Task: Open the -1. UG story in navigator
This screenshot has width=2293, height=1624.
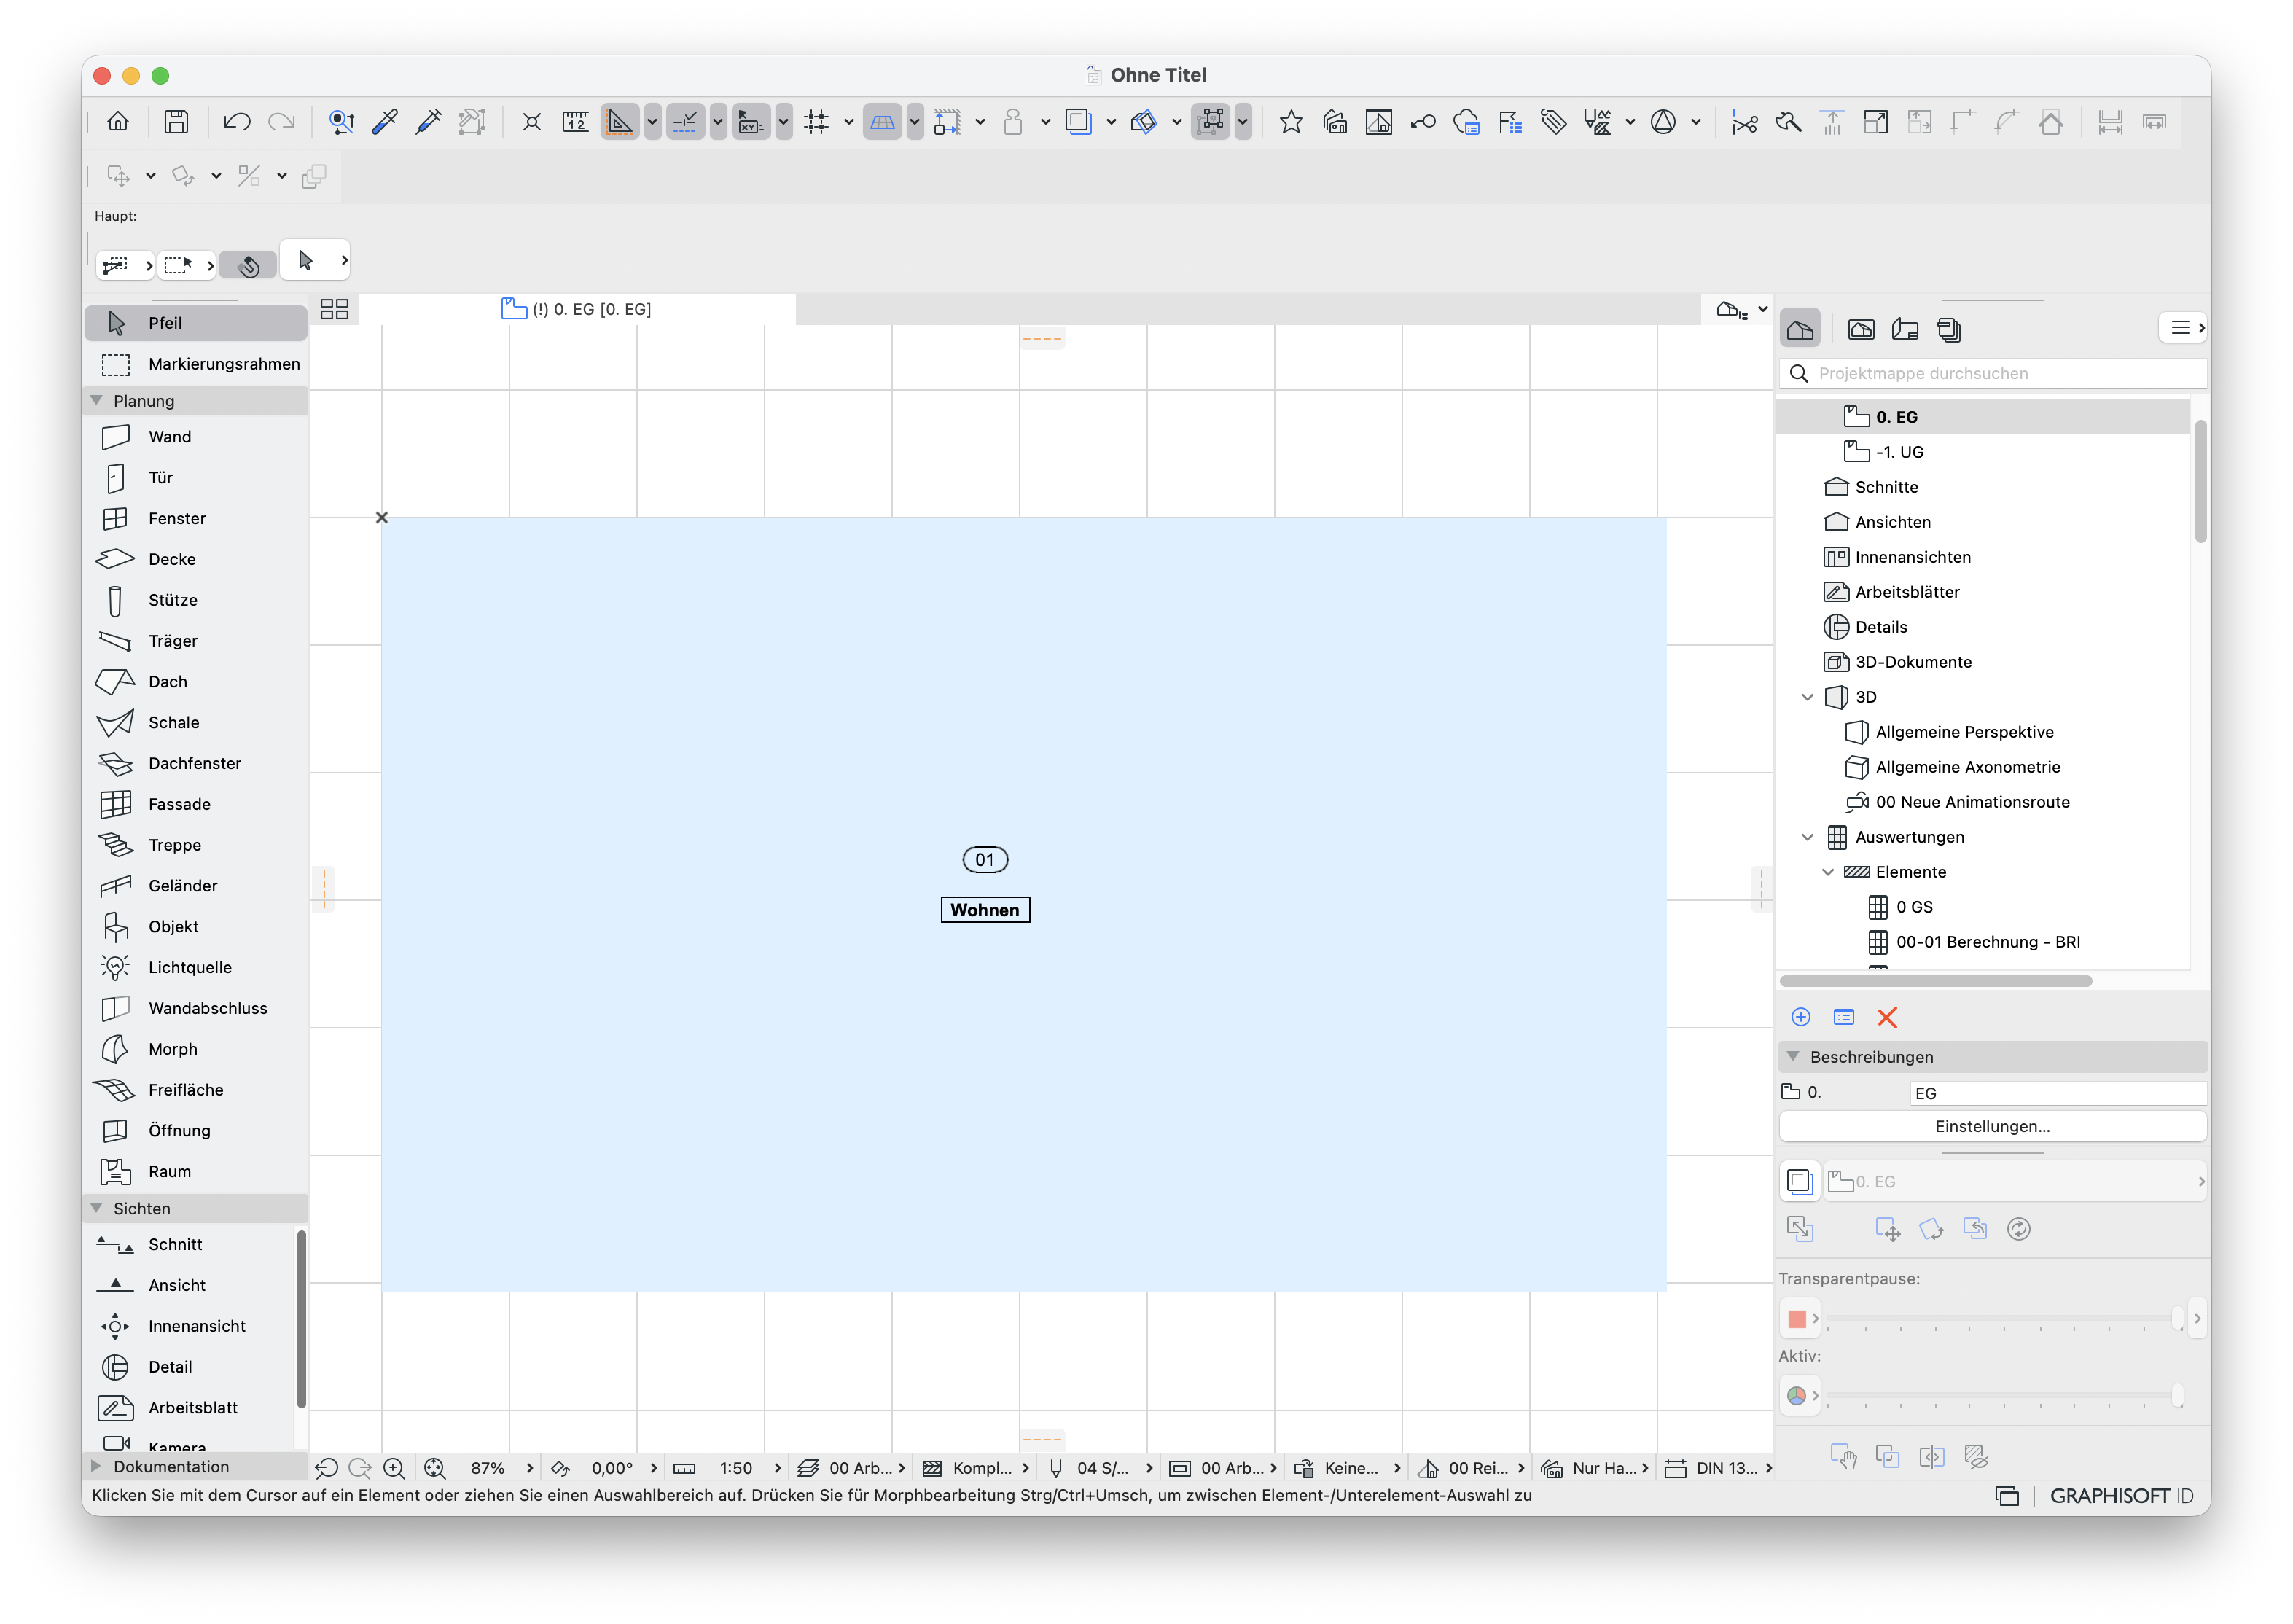Action: [x=1899, y=452]
